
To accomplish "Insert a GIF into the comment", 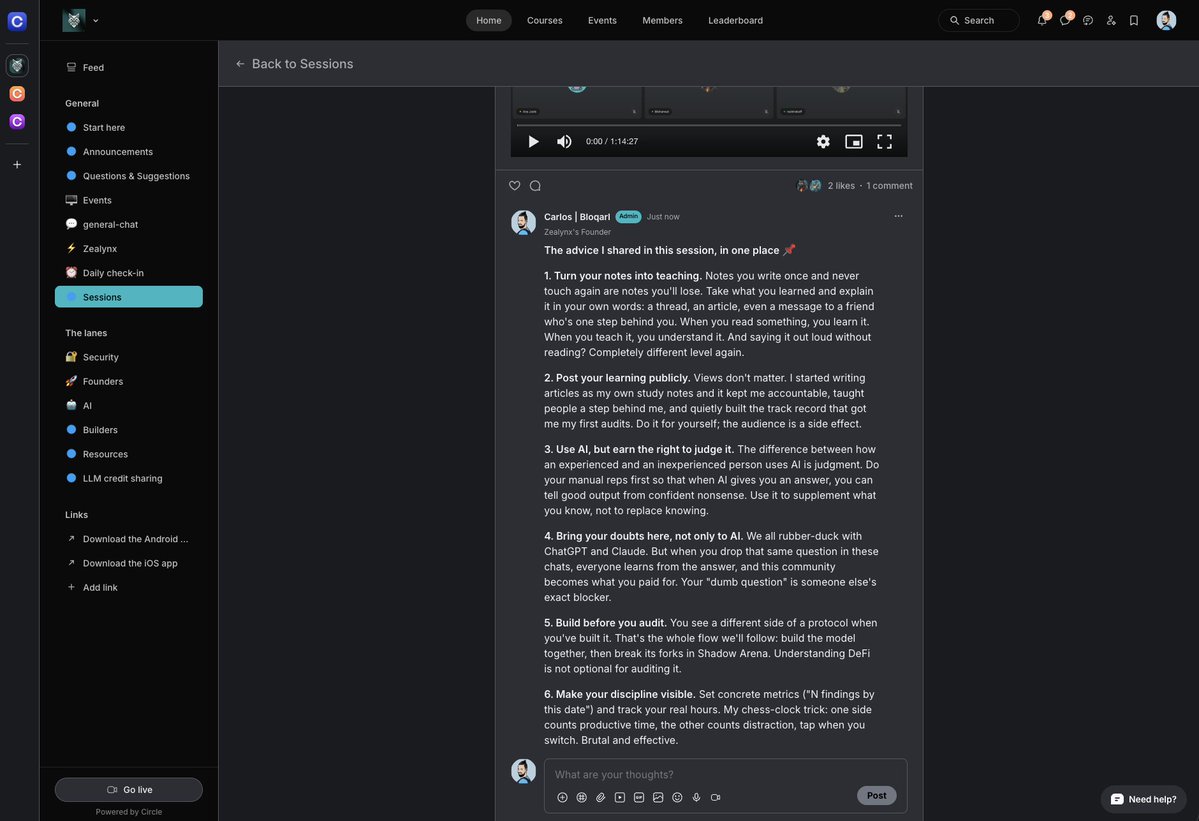I will 638,797.
